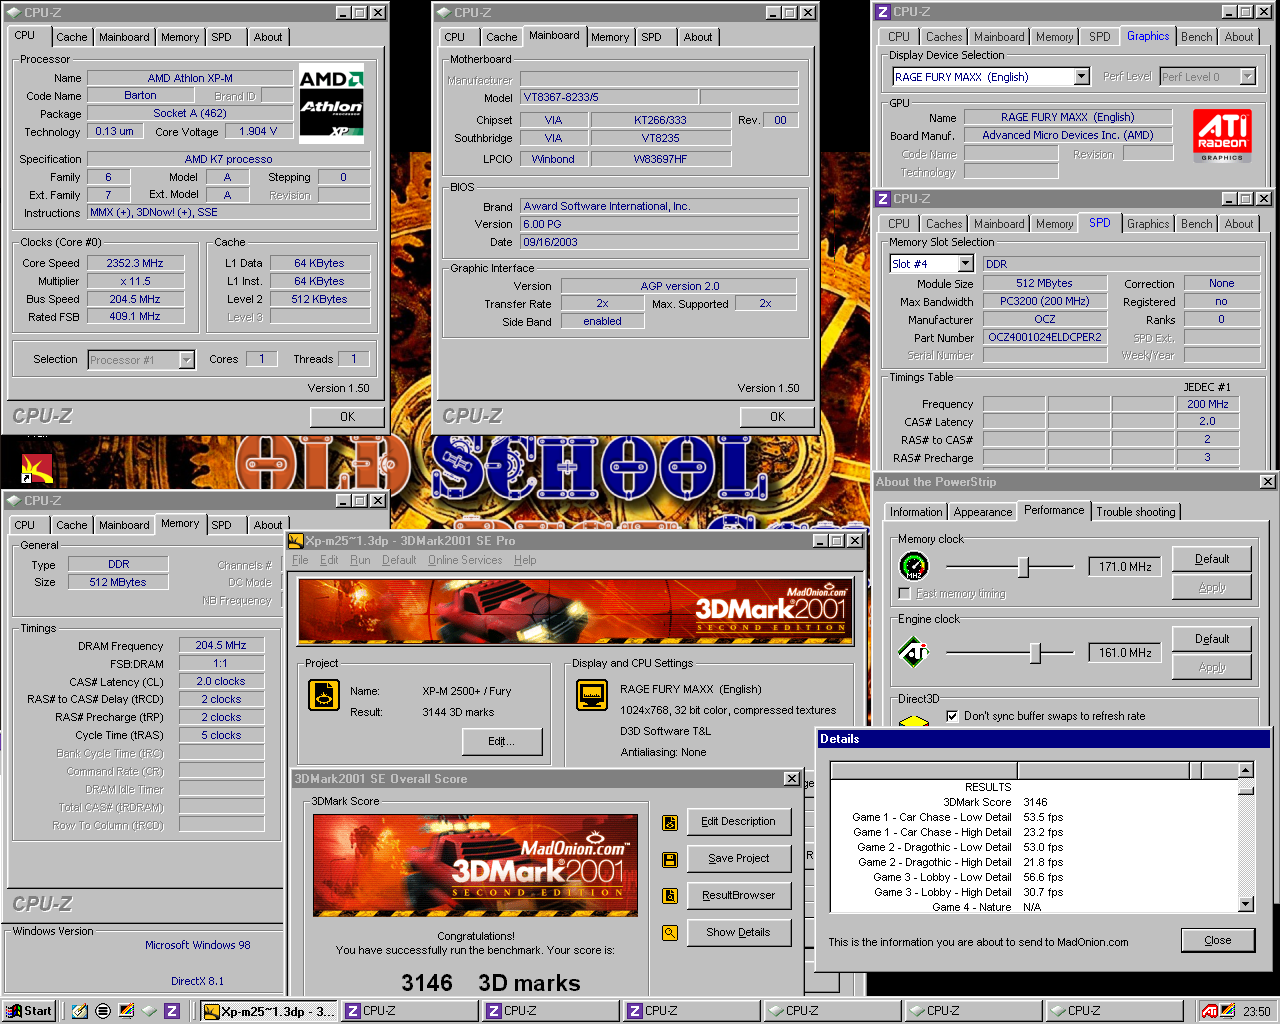Screen dimensions: 1280x1024
Task: Open the Processor #1 selection dropdown
Action: coord(186,360)
